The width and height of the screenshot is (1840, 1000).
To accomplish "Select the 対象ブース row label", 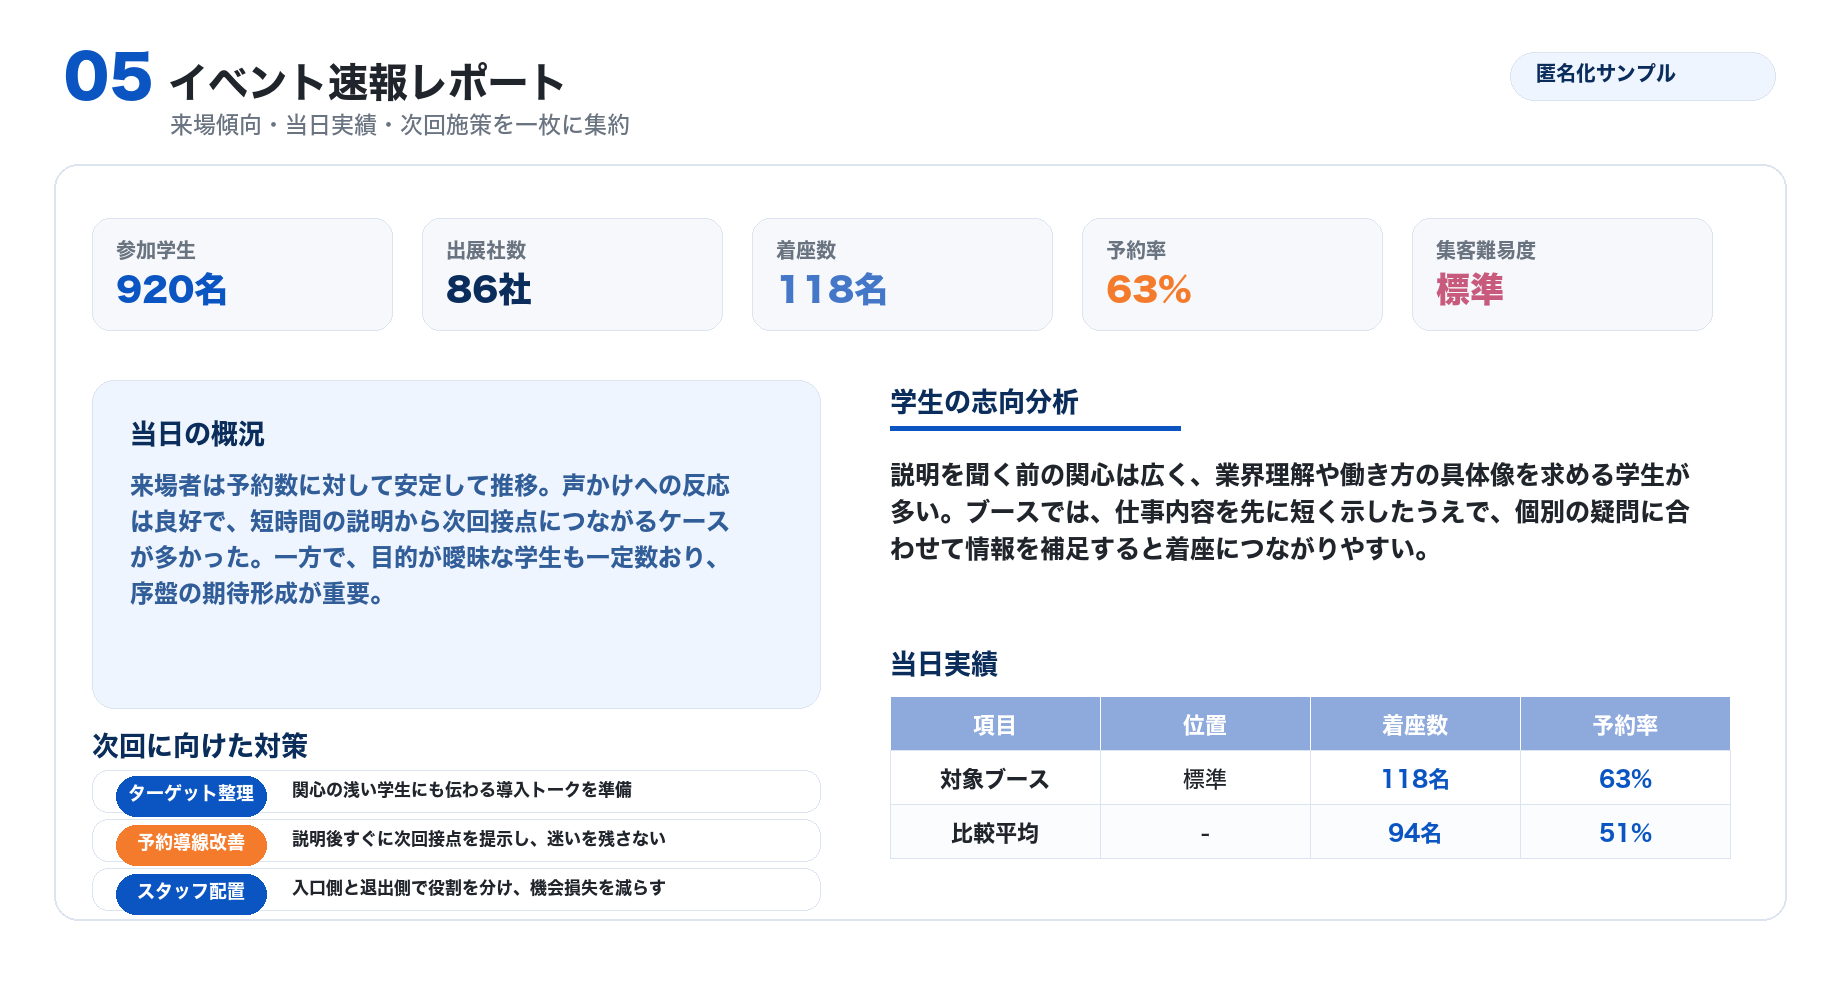I will point(995,778).
